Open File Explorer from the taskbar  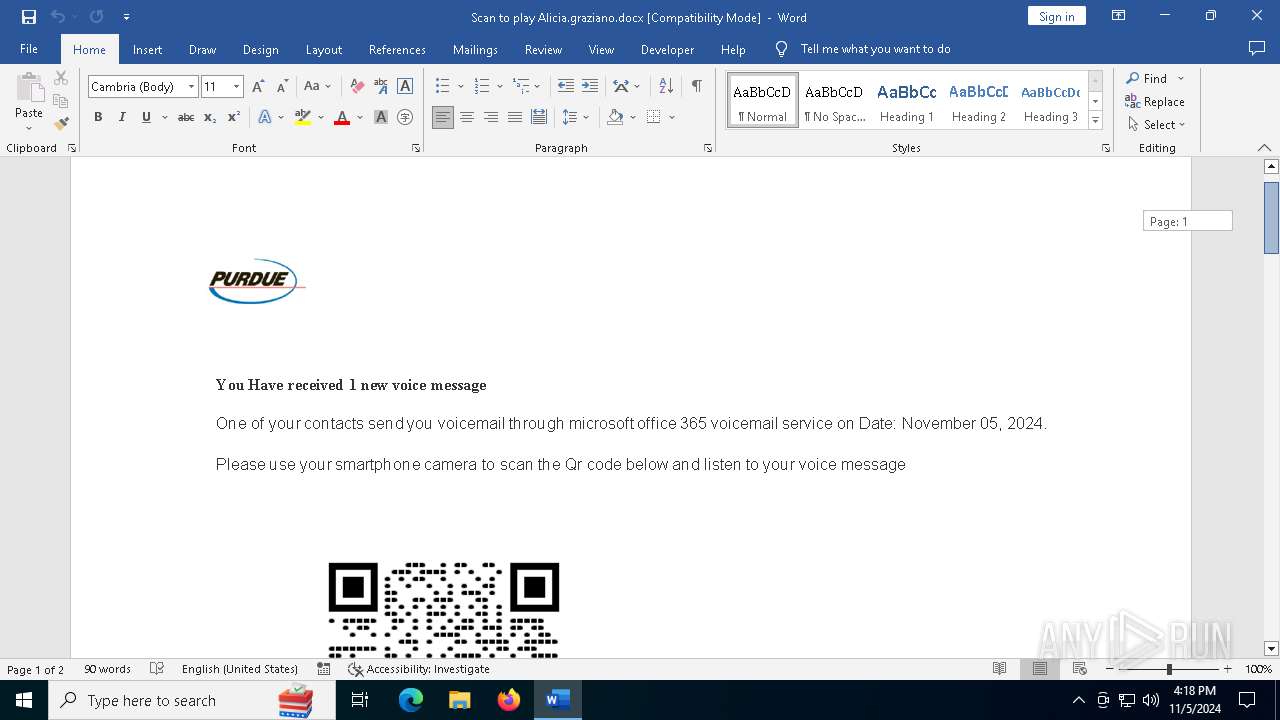click(x=460, y=700)
